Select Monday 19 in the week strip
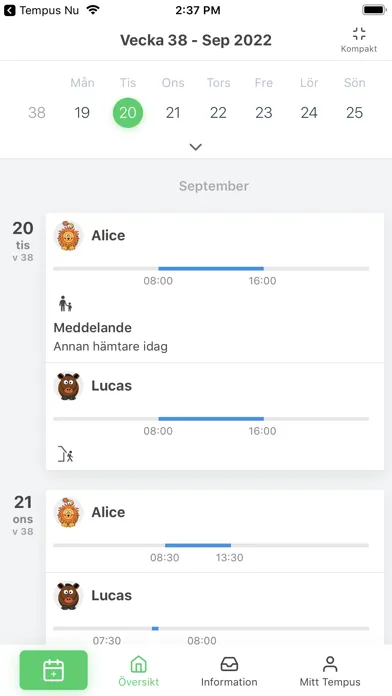Viewport: 392px width, 696px height. [82, 113]
